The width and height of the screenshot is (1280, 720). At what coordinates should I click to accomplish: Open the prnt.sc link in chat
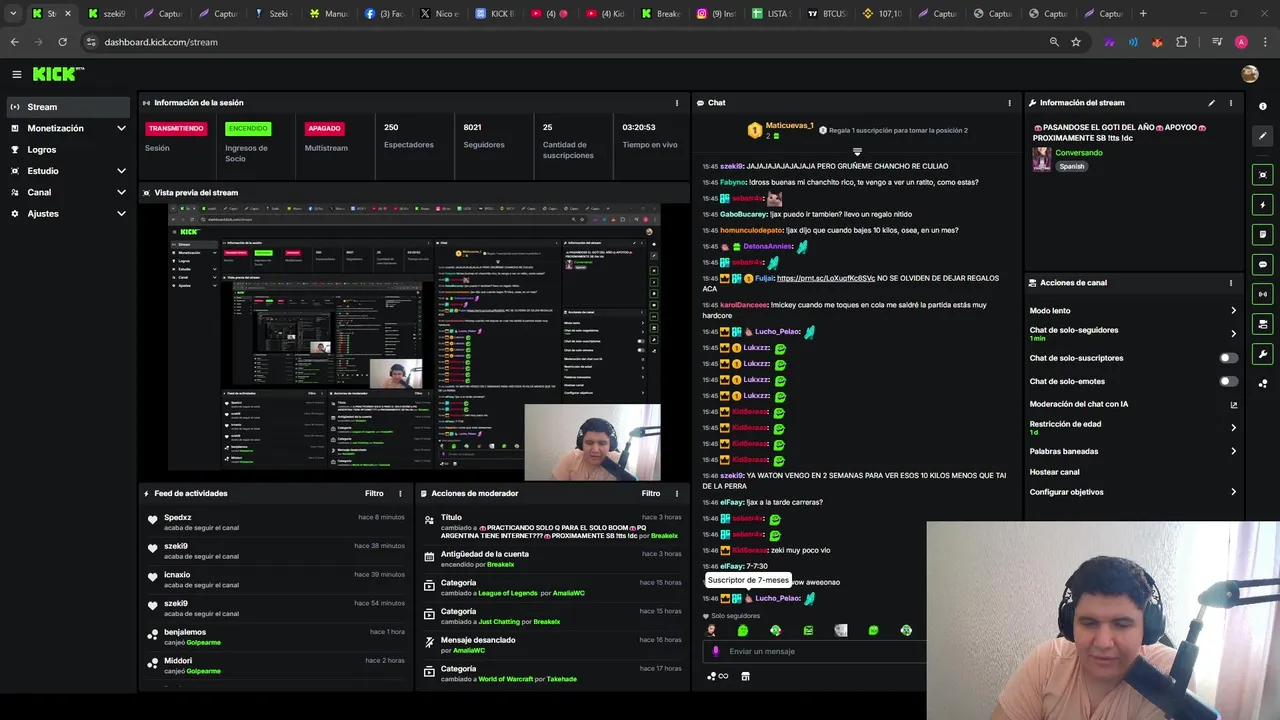pos(826,278)
